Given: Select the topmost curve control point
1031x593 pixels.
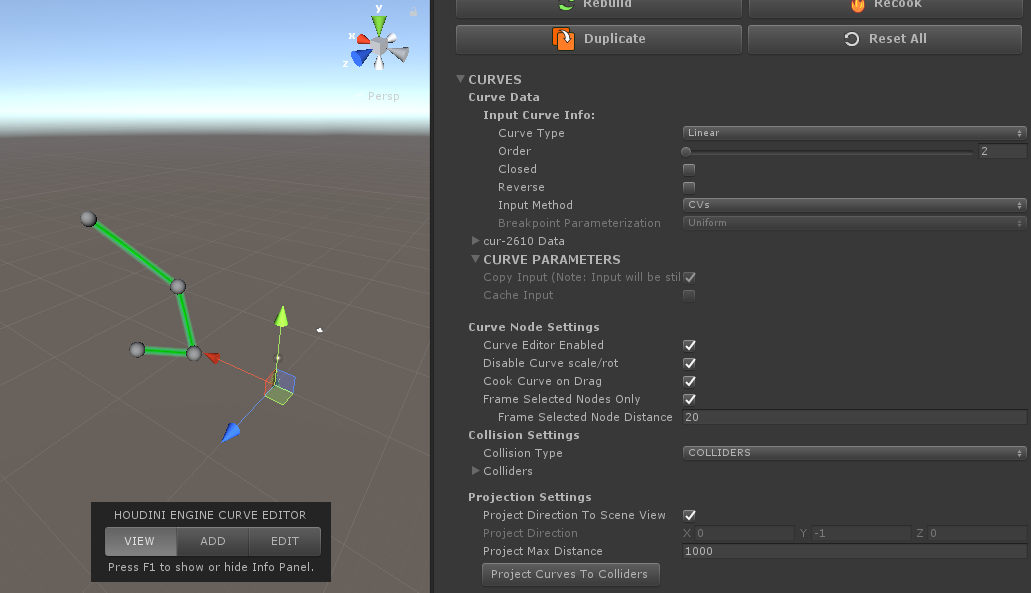Looking at the screenshot, I should pos(88,219).
